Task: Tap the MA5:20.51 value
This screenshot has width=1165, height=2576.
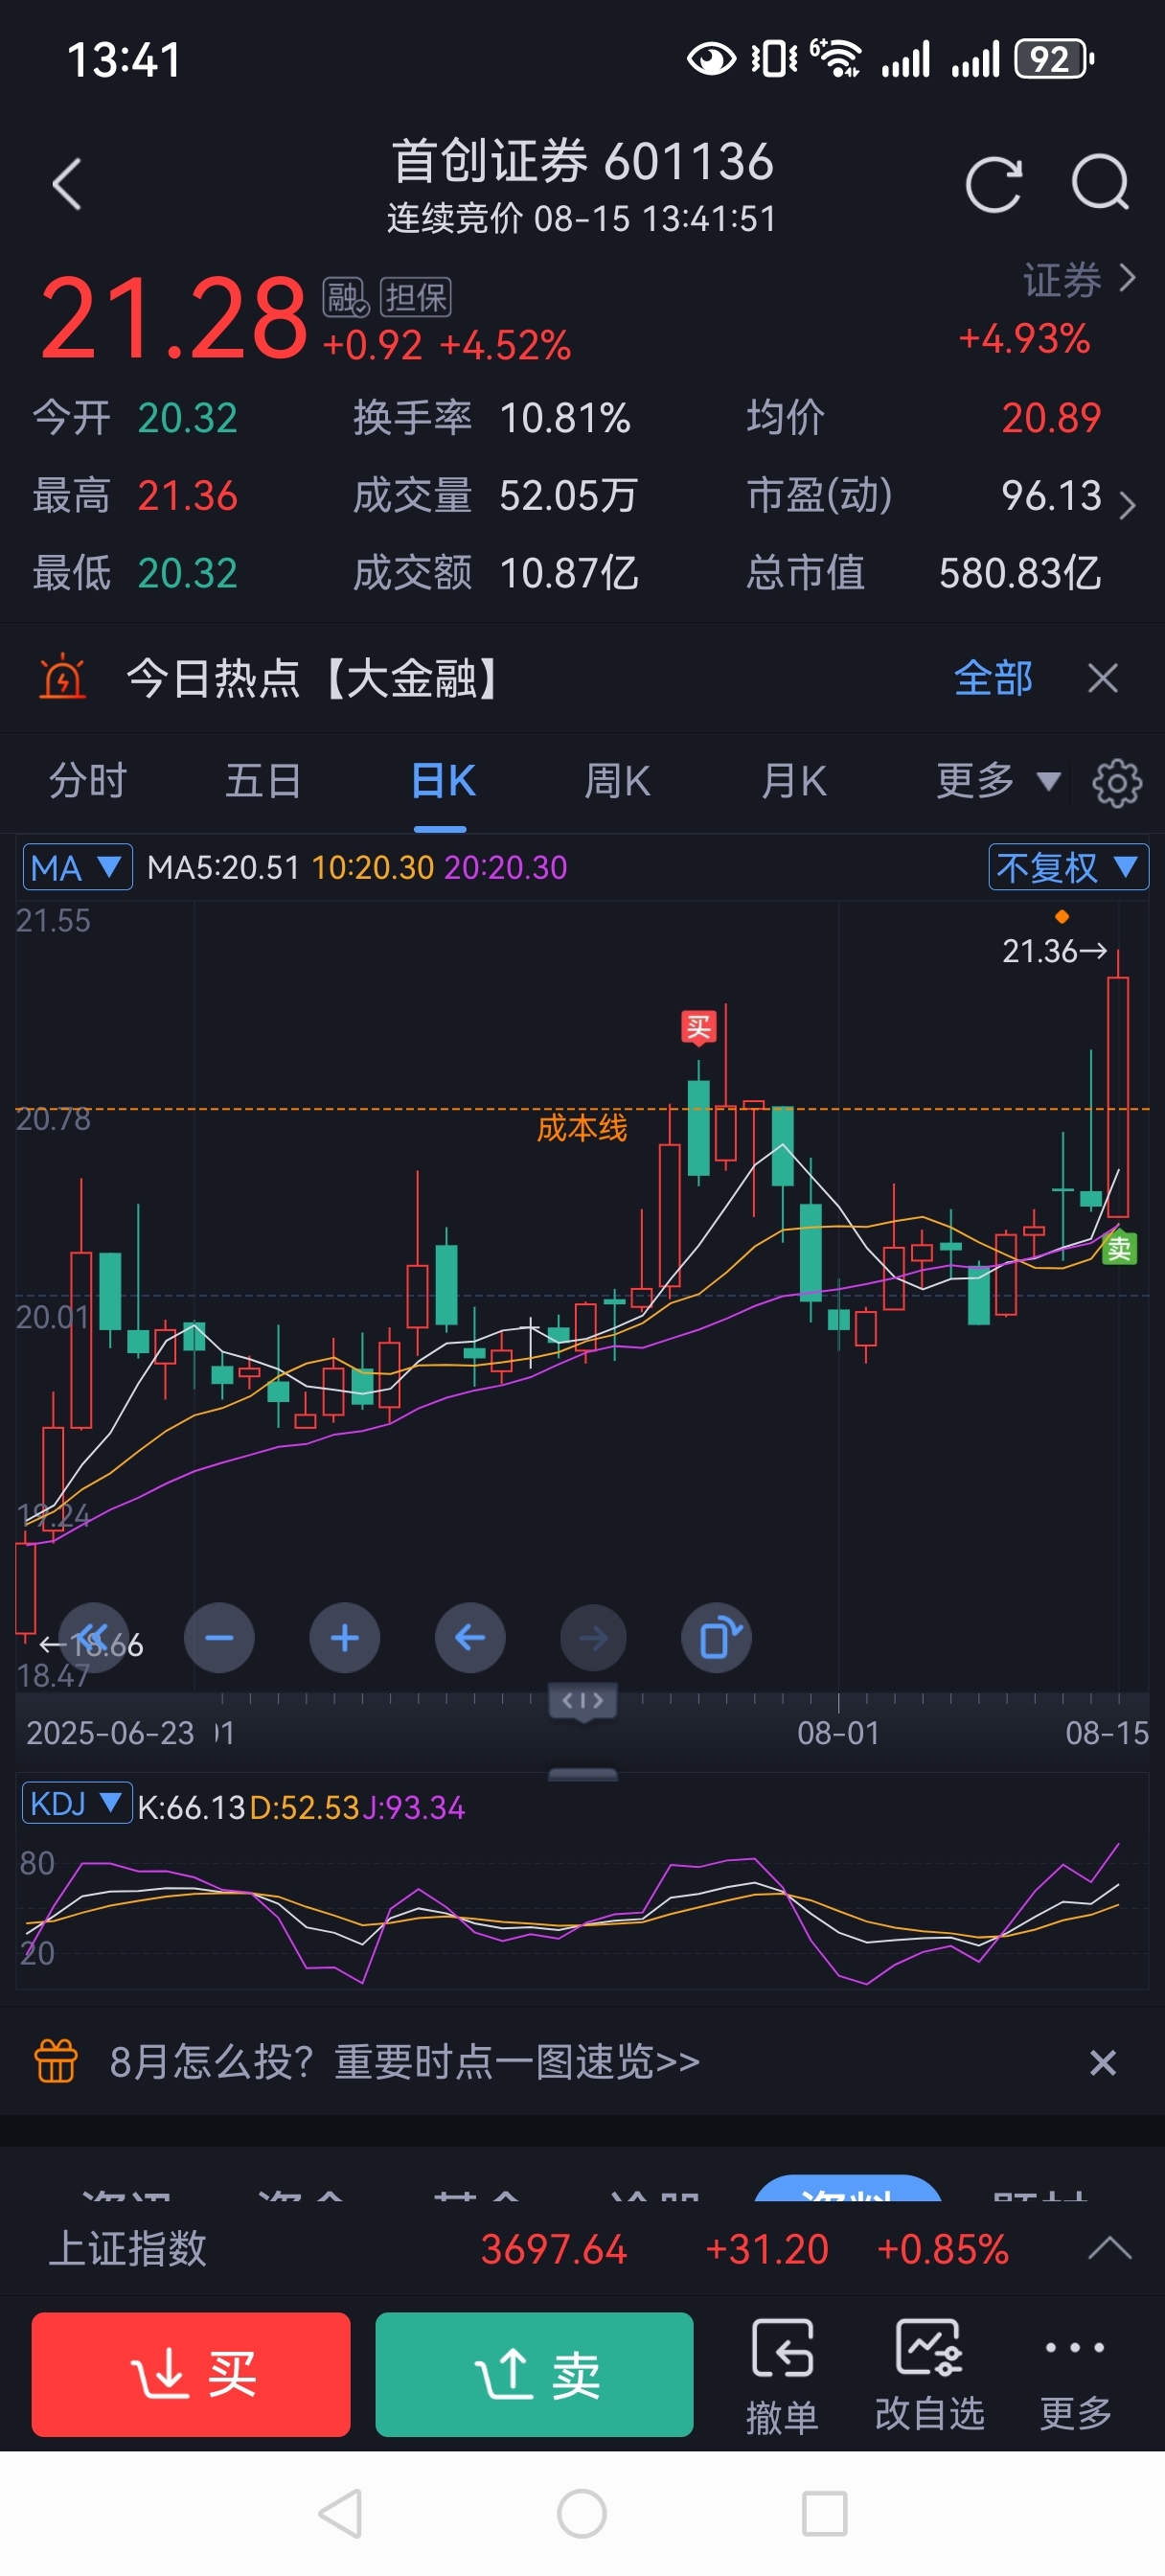Action: [223, 867]
